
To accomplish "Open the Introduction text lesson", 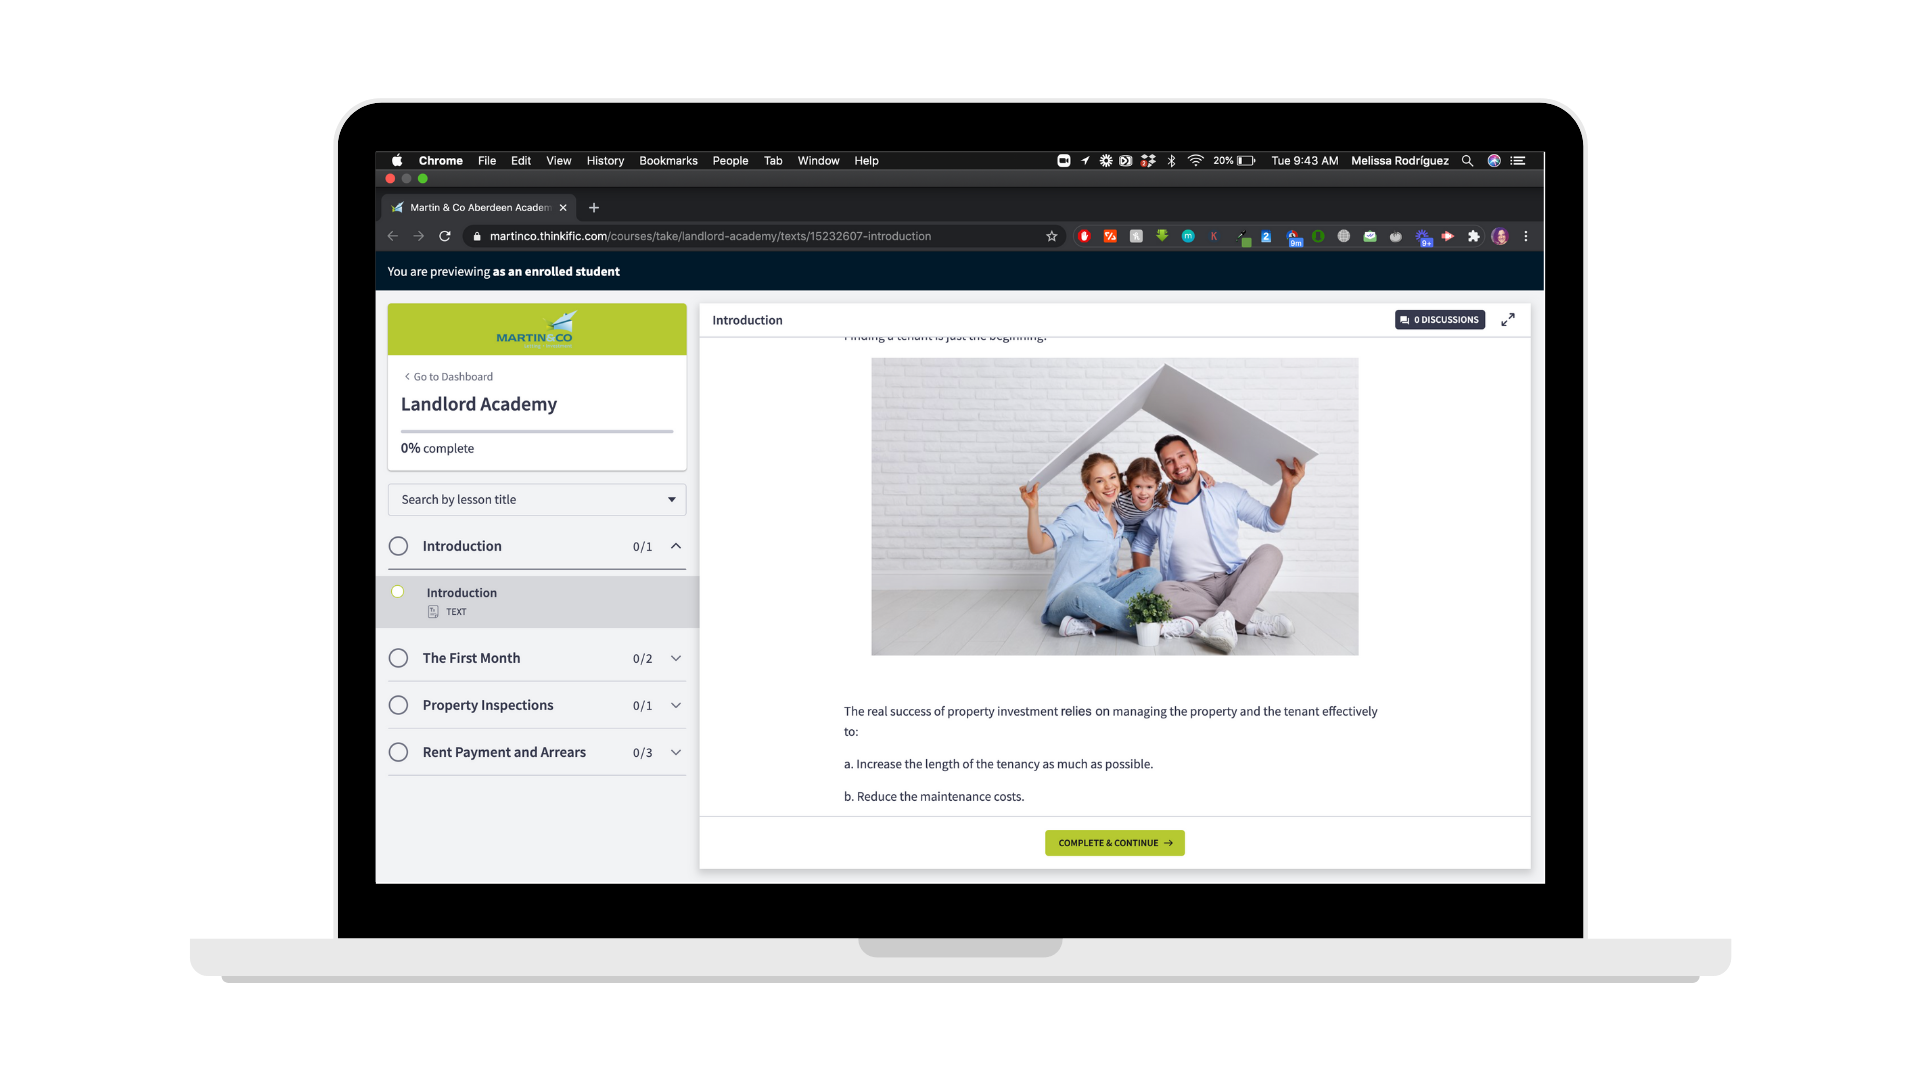I will pos(537,601).
